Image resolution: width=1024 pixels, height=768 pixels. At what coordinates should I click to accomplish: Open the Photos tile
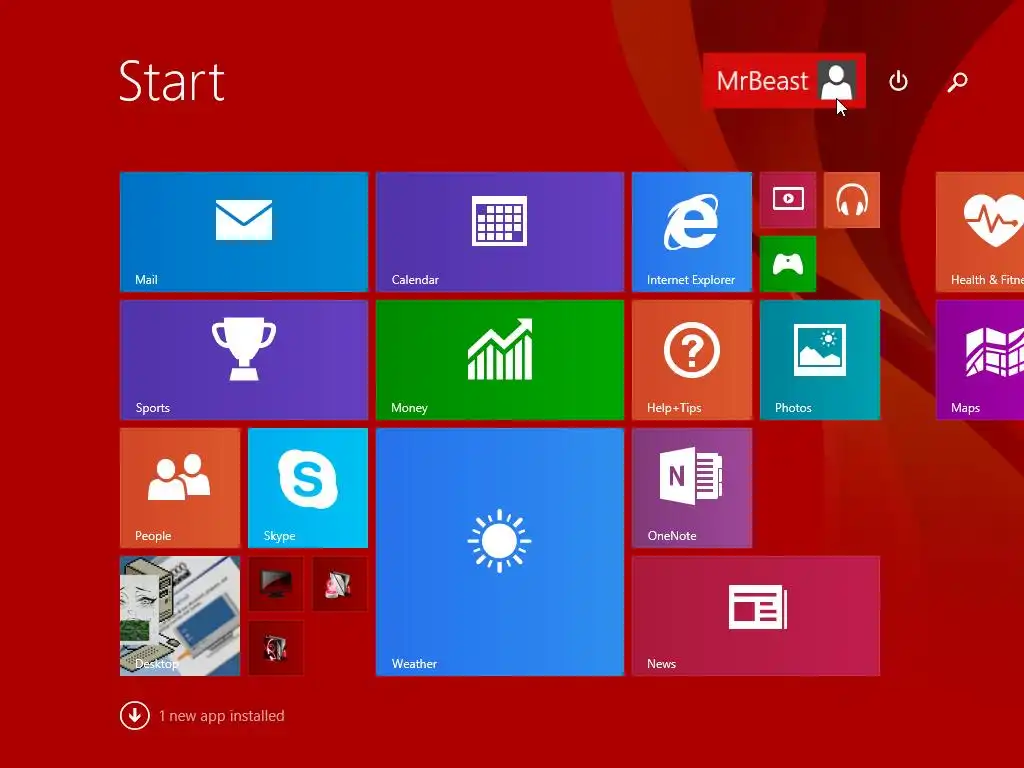point(820,360)
